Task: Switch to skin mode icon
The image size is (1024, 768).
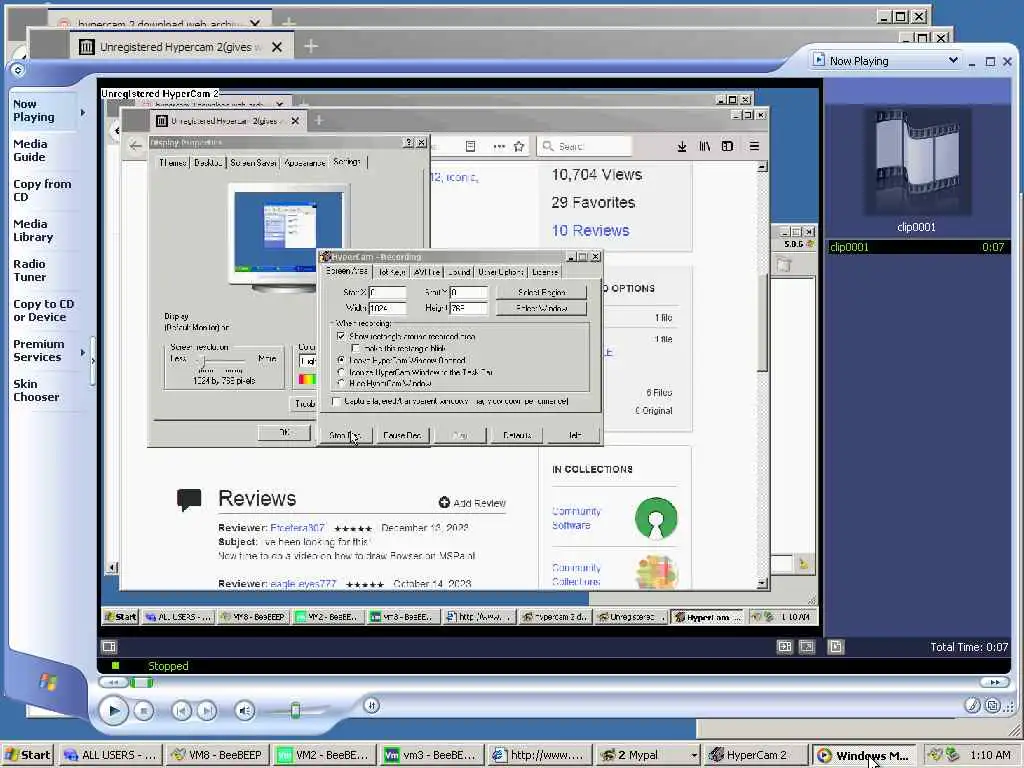Action: click(x=993, y=705)
